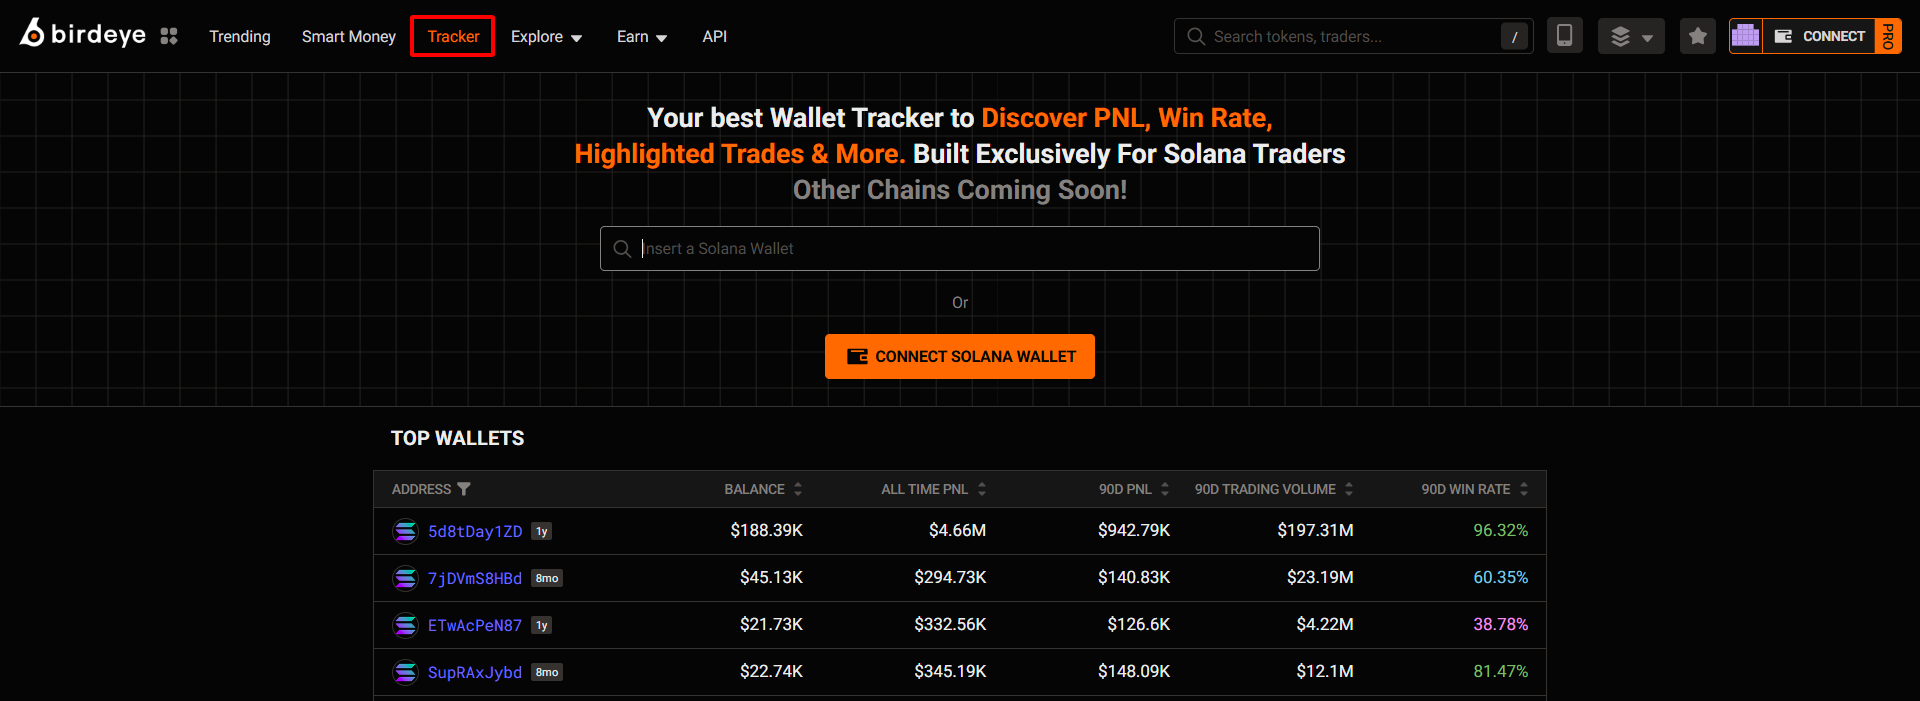Click Solana icon for 5d8tDay1ZD

(405, 531)
